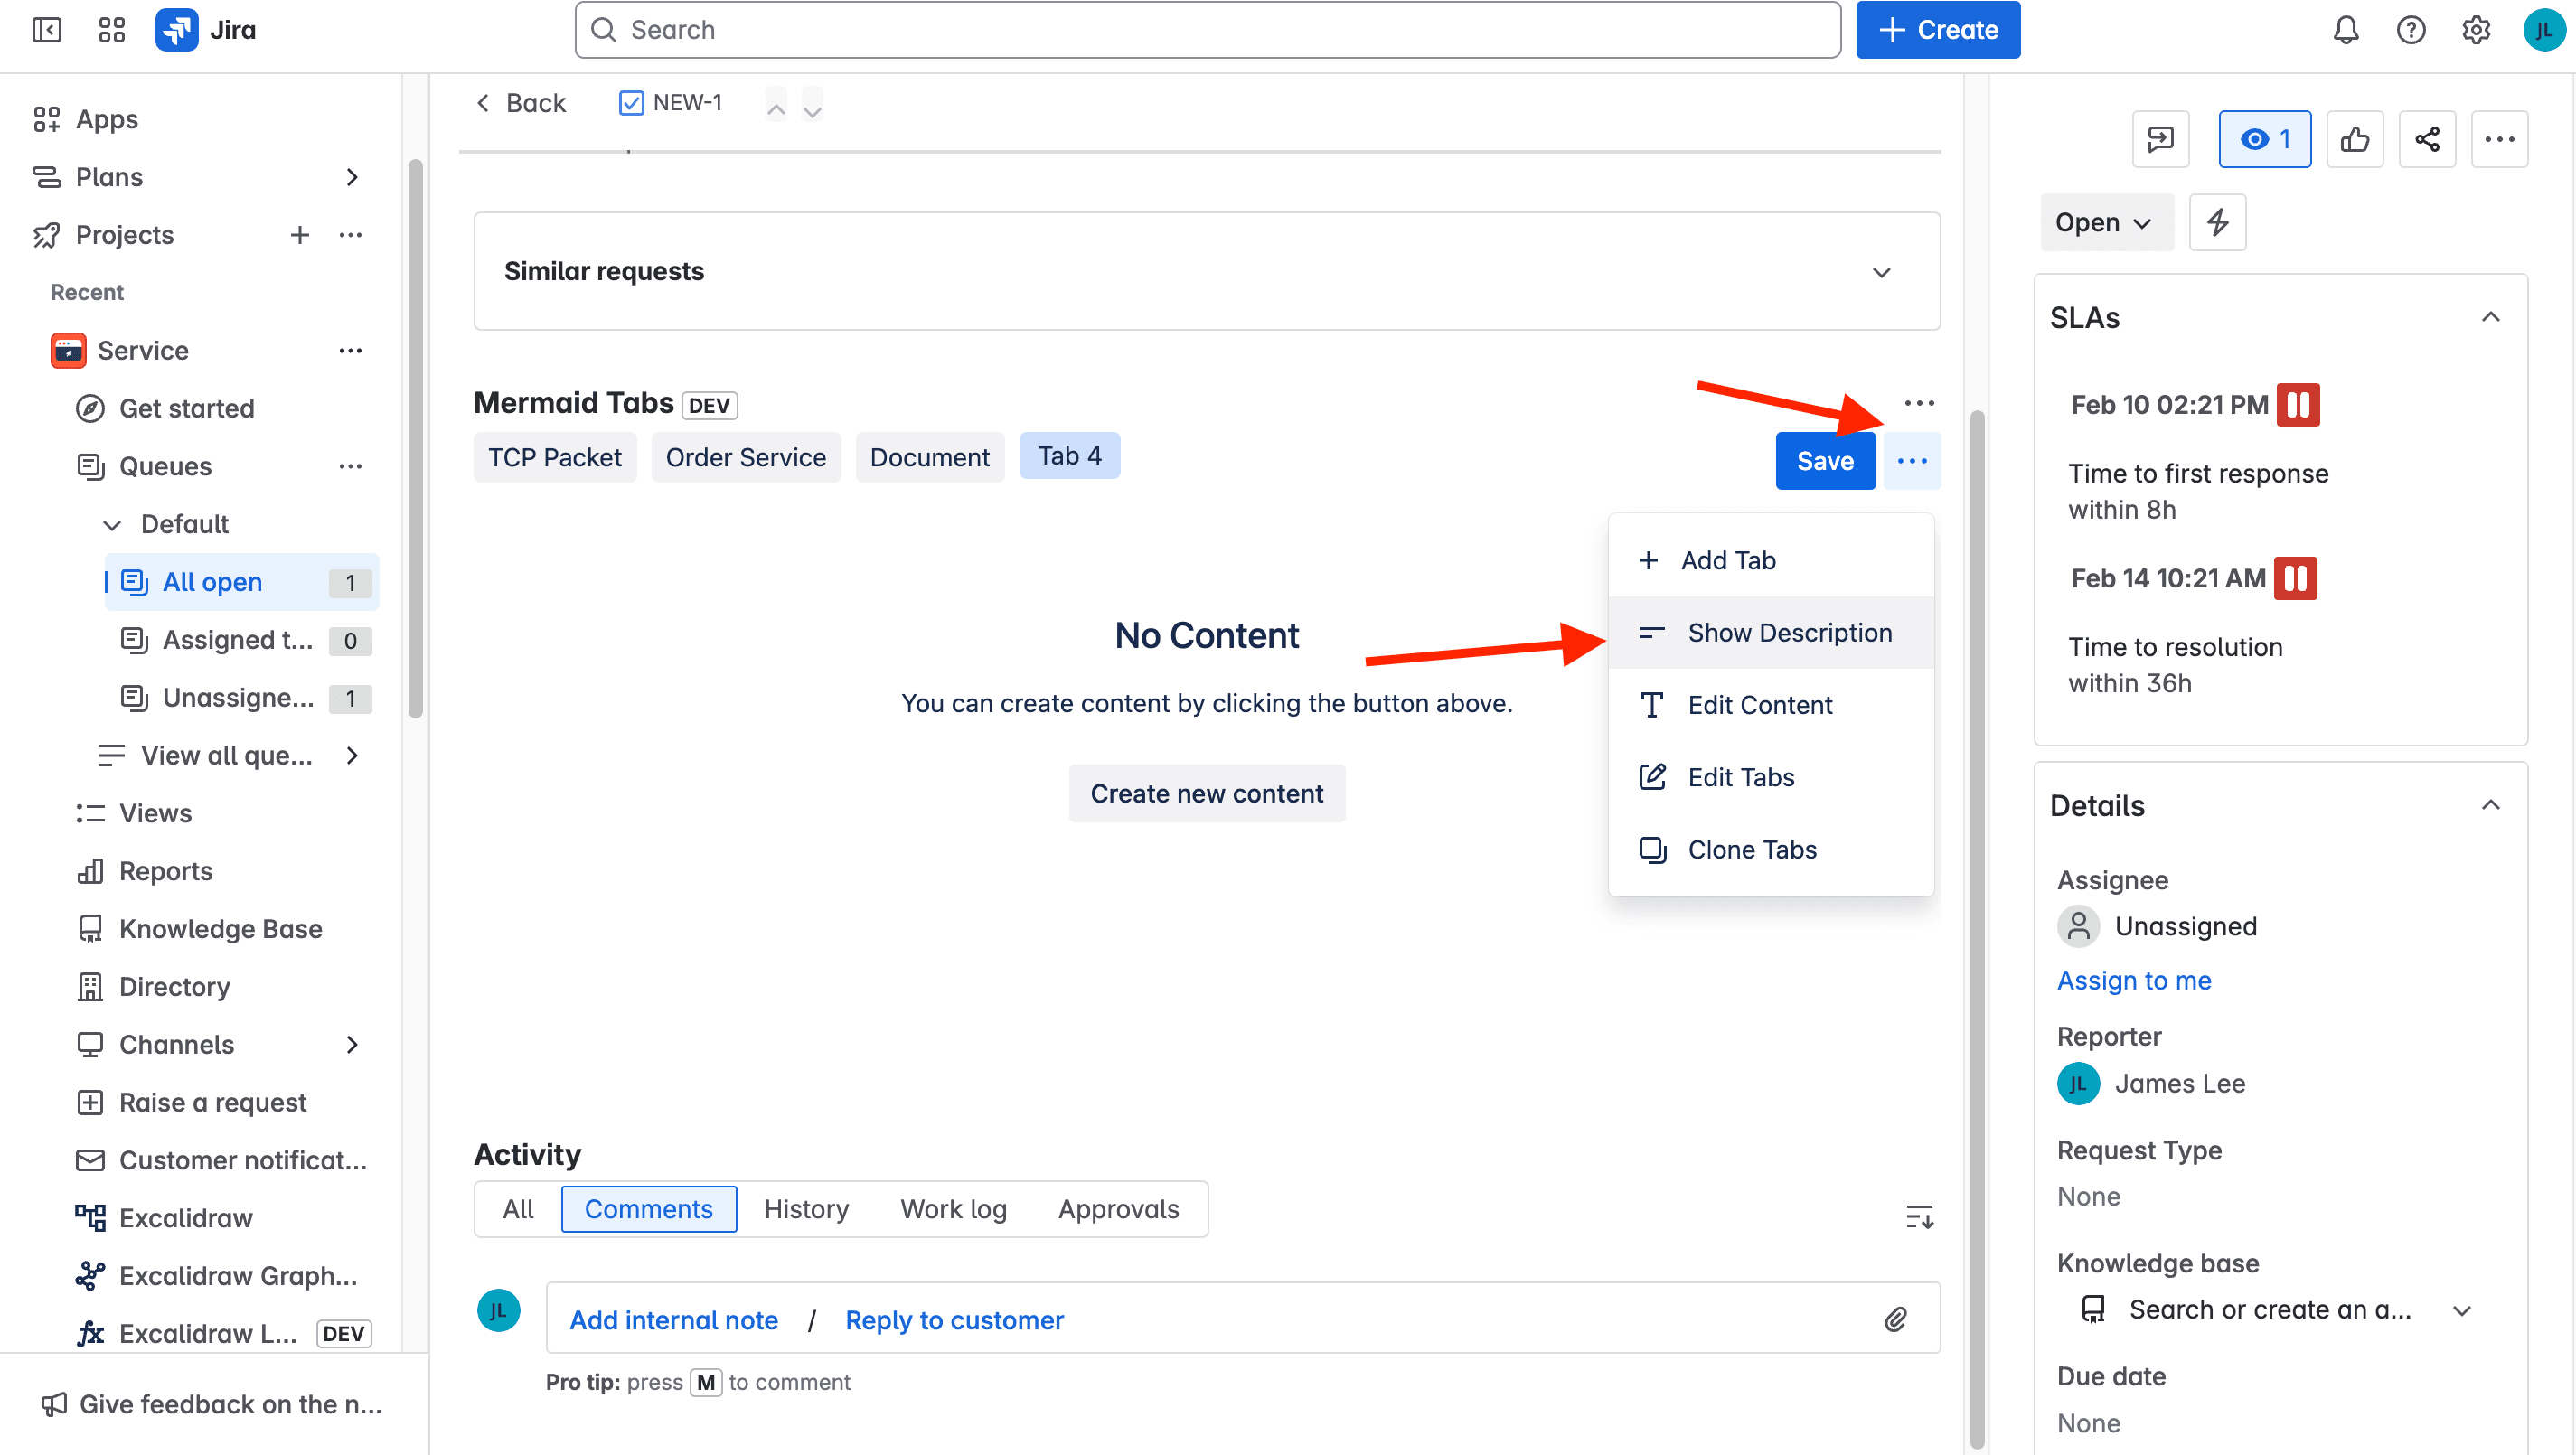Click Create new content button
Viewport: 2576px width, 1455px height.
click(1206, 793)
